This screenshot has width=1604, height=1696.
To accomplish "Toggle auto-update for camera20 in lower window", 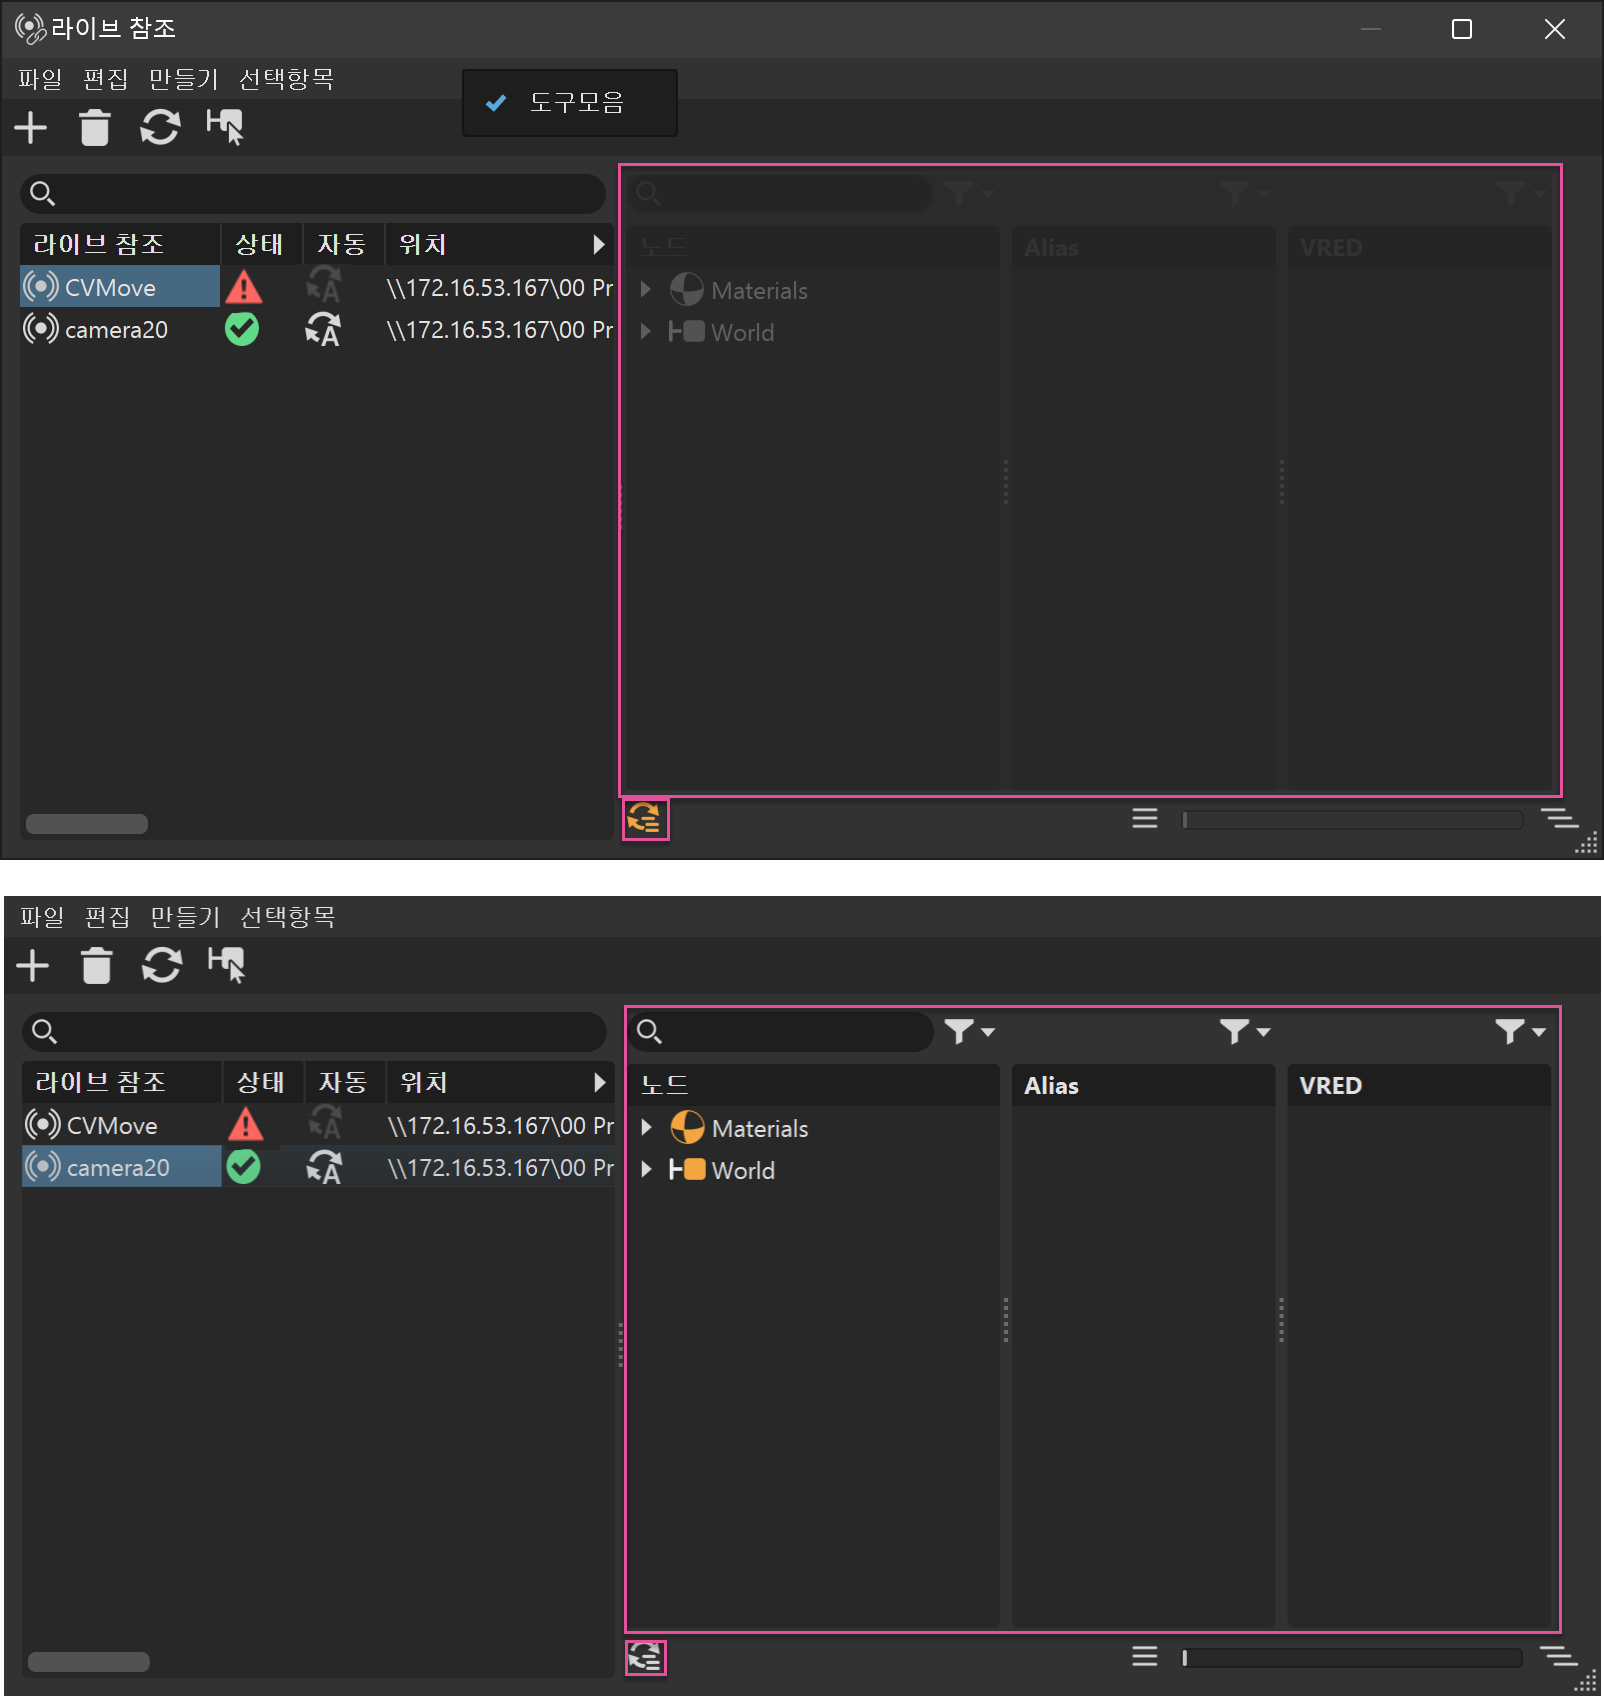I will click(325, 1167).
